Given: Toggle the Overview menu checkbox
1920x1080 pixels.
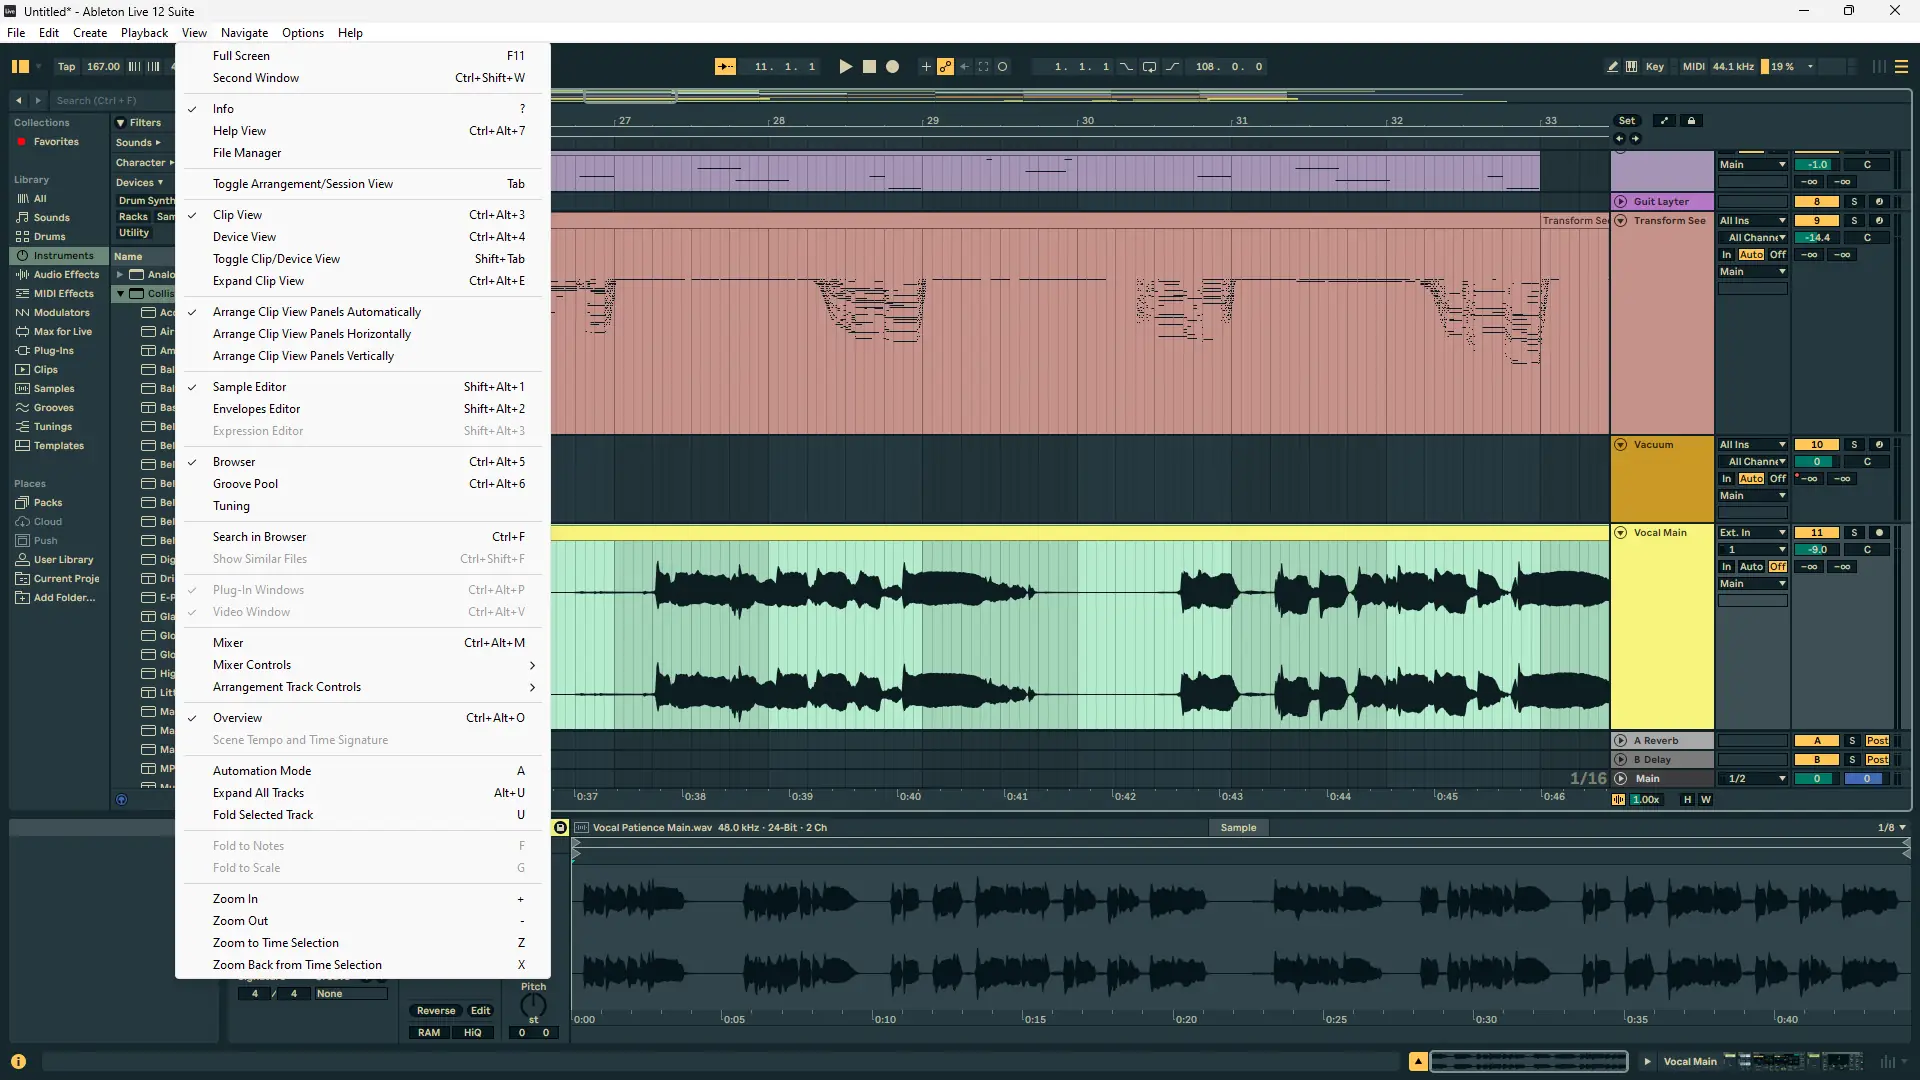Looking at the screenshot, I should pos(237,718).
